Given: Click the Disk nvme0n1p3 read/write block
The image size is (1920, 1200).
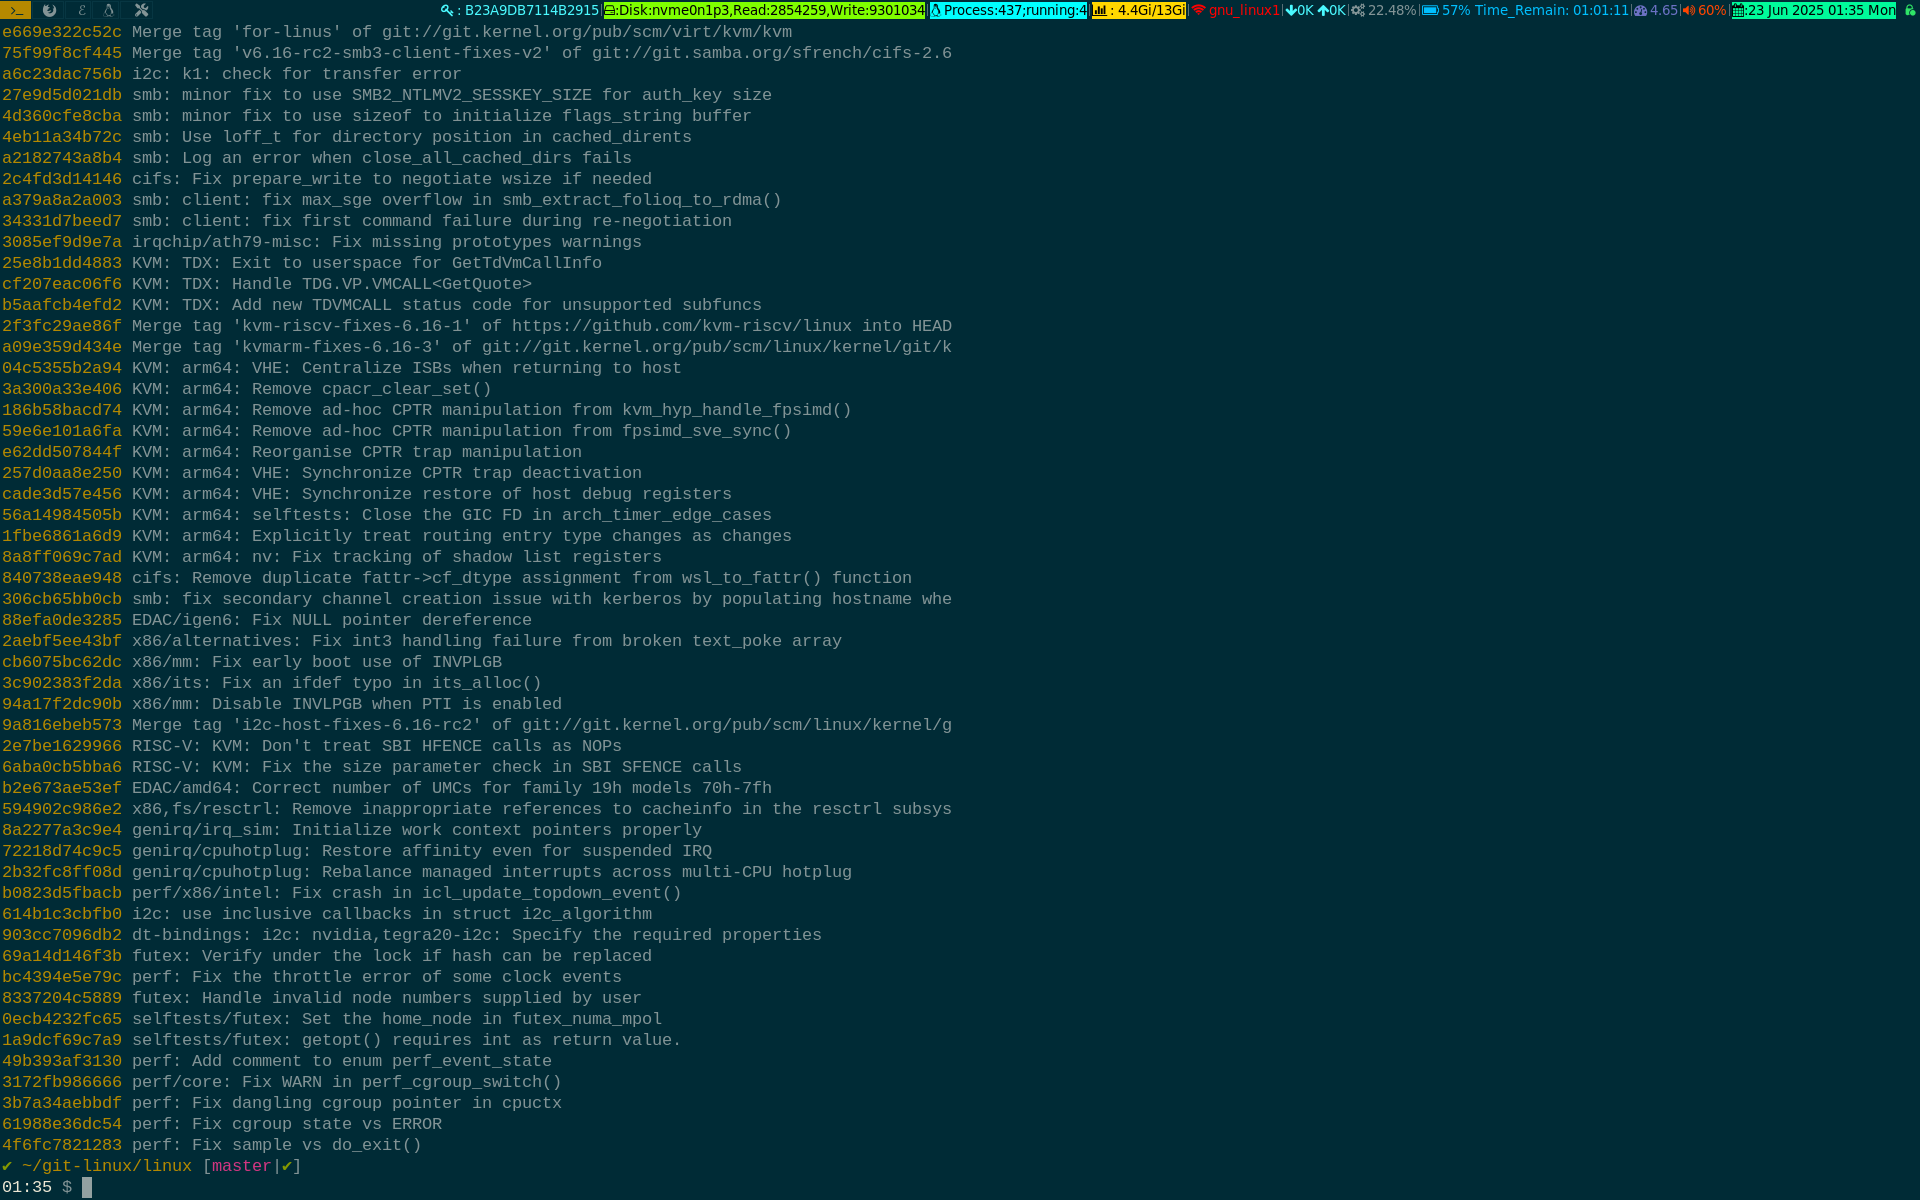Looking at the screenshot, I should (x=765, y=10).
